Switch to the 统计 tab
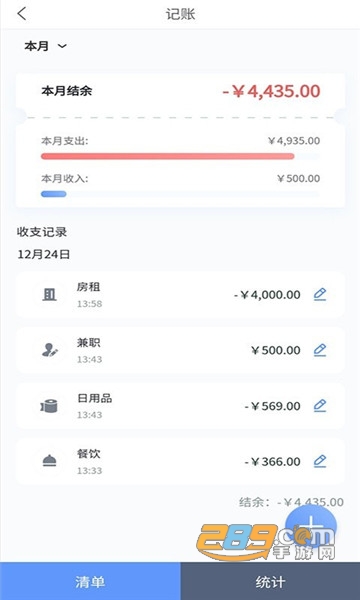 coord(270,581)
